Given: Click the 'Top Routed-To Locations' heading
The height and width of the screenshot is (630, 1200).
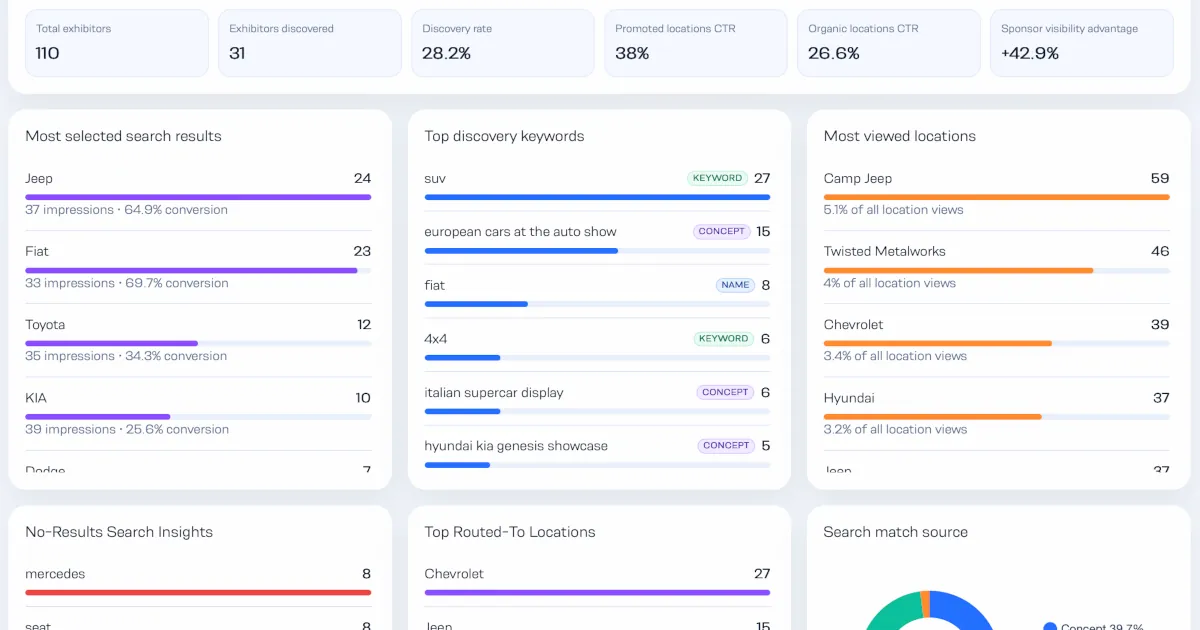Looking at the screenshot, I should pyautogui.click(x=509, y=532).
